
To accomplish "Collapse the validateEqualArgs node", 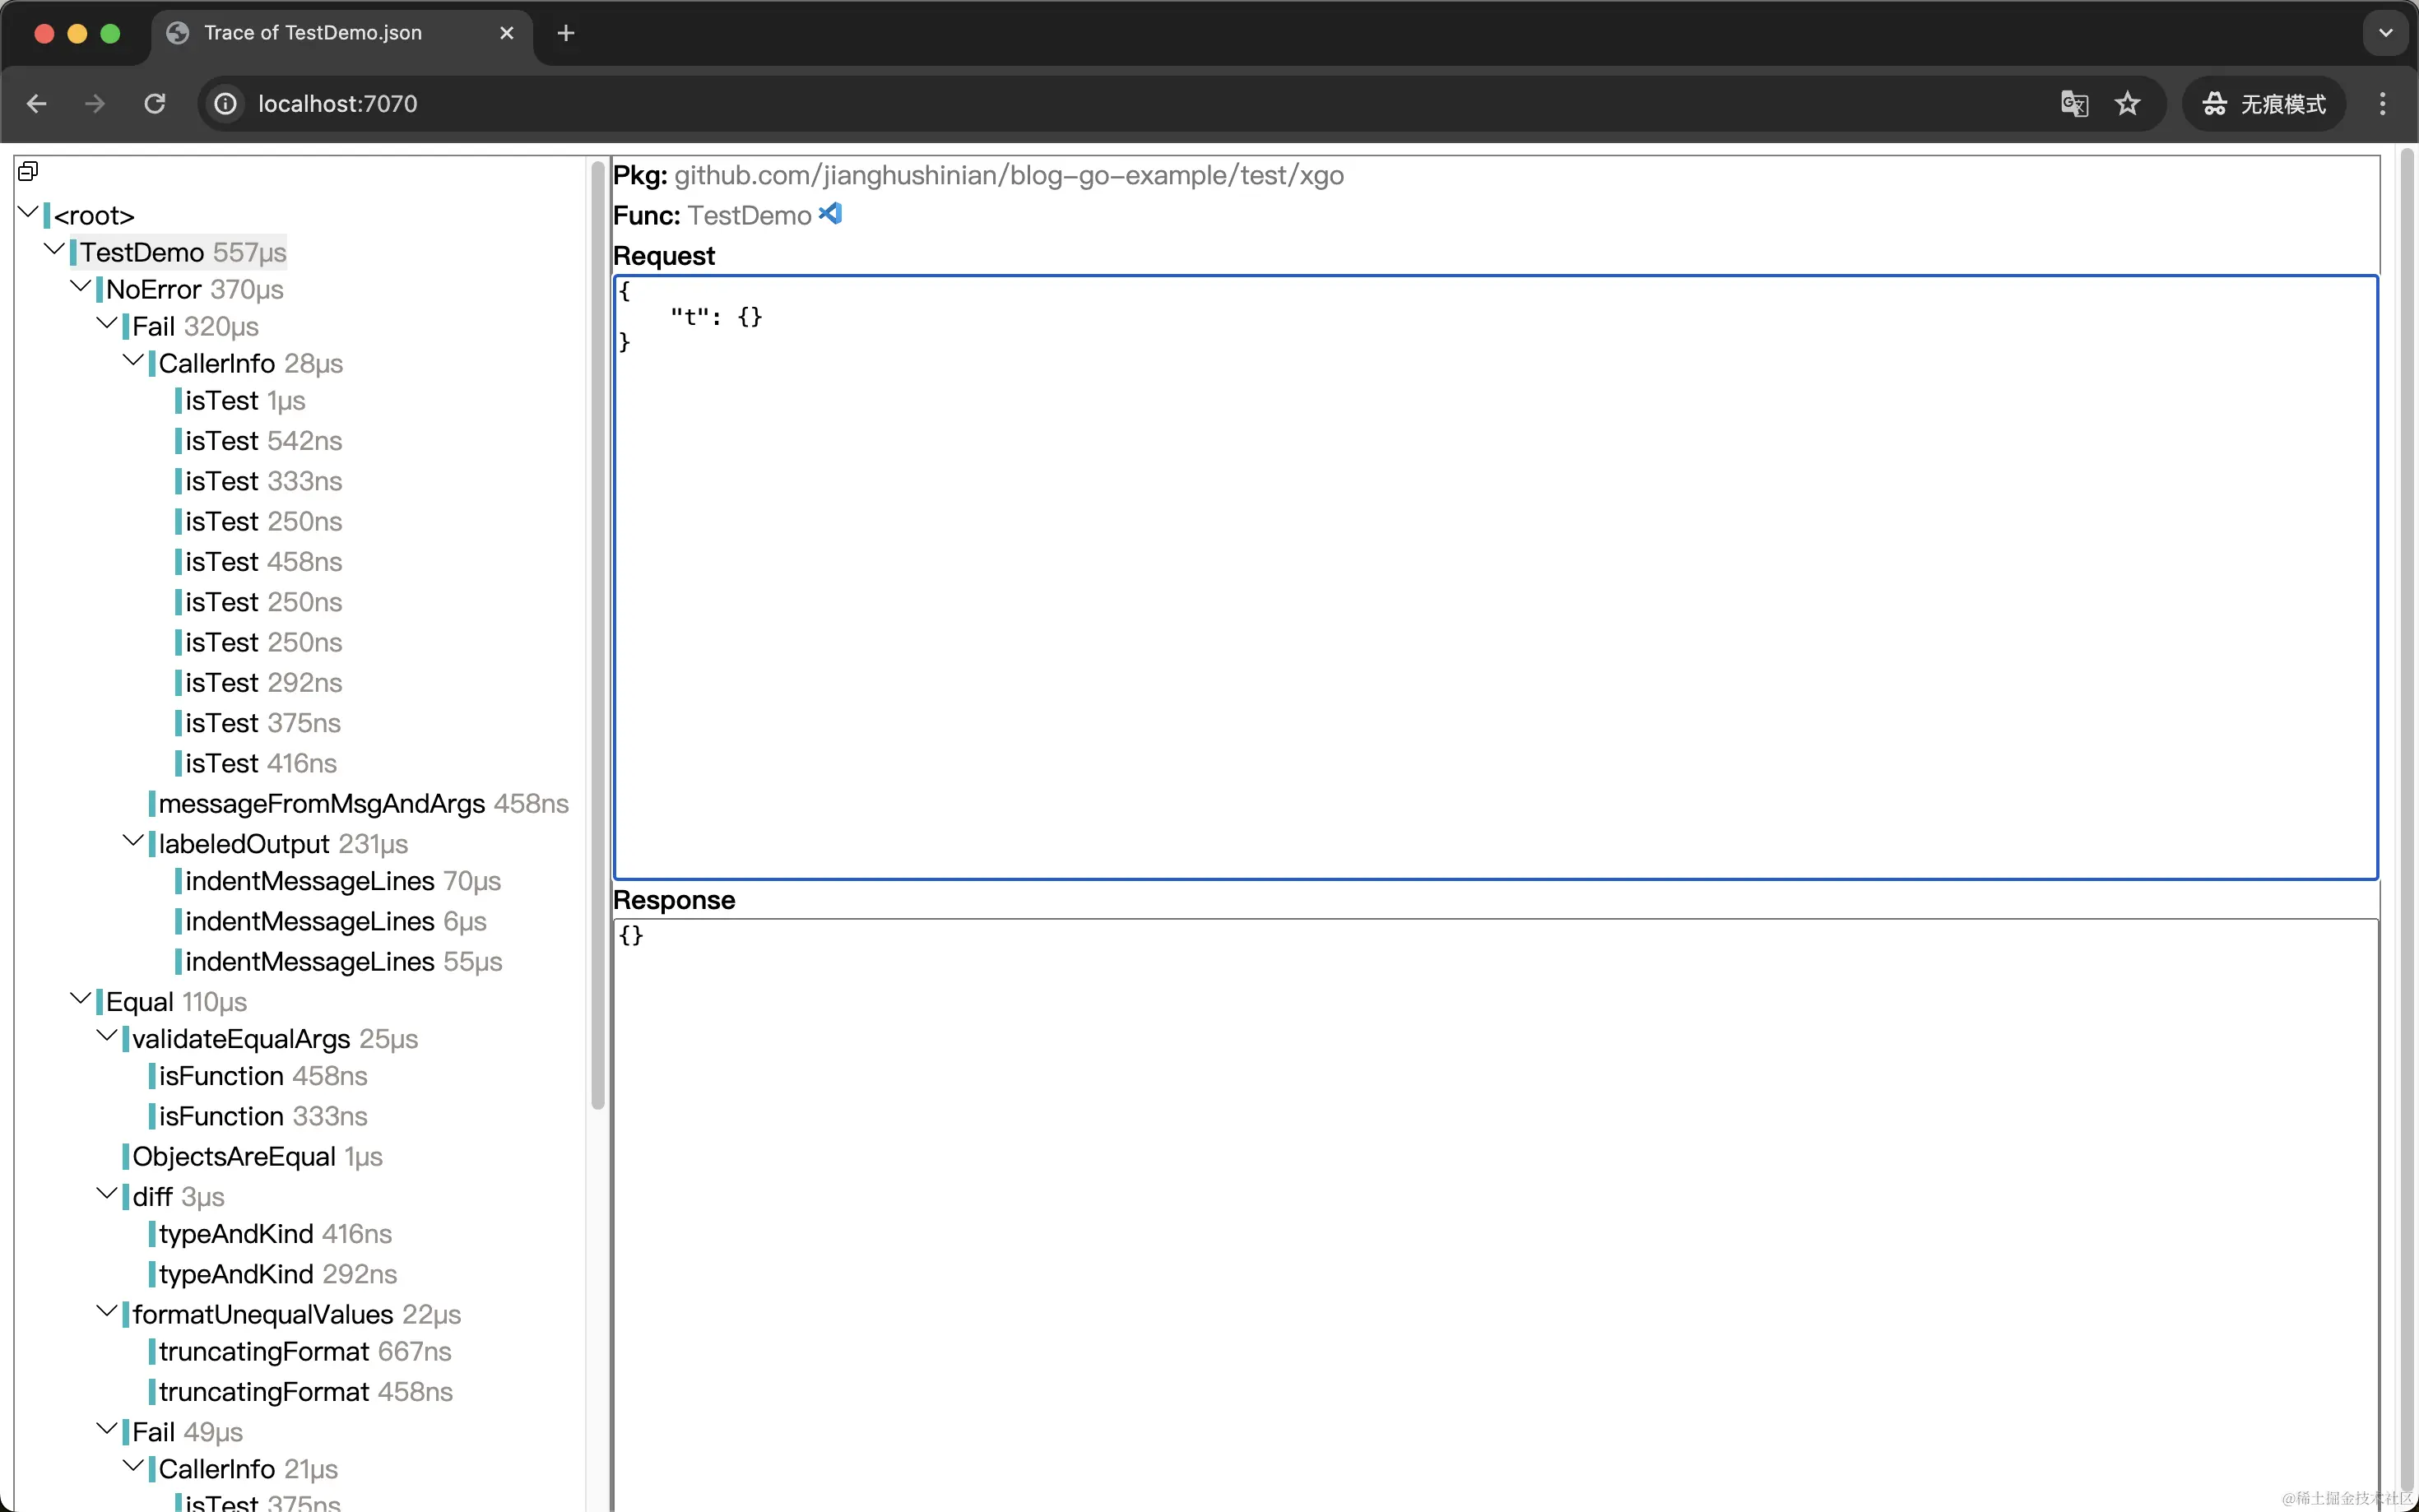I will coord(107,1036).
